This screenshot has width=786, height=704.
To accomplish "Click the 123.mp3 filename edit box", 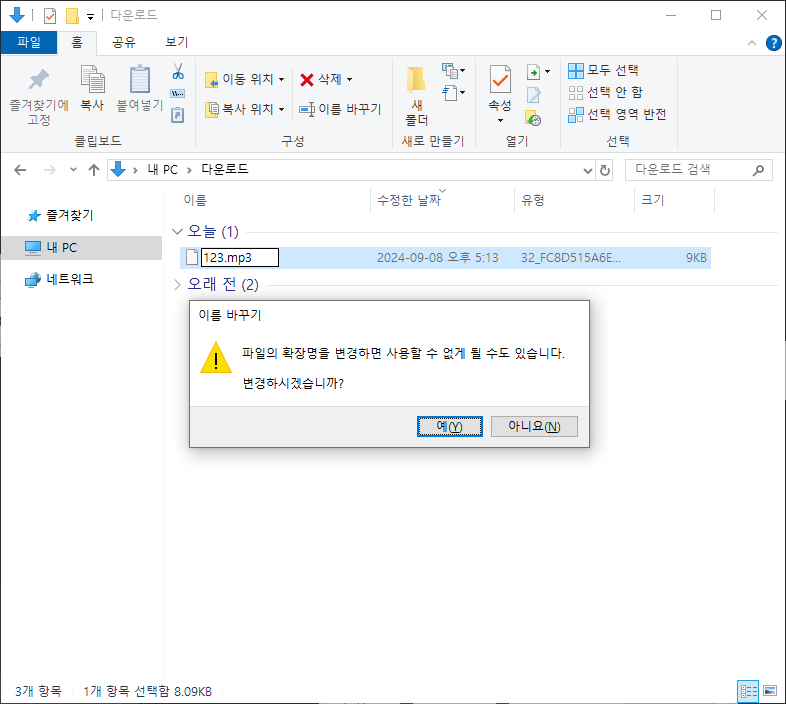I will tap(240, 258).
